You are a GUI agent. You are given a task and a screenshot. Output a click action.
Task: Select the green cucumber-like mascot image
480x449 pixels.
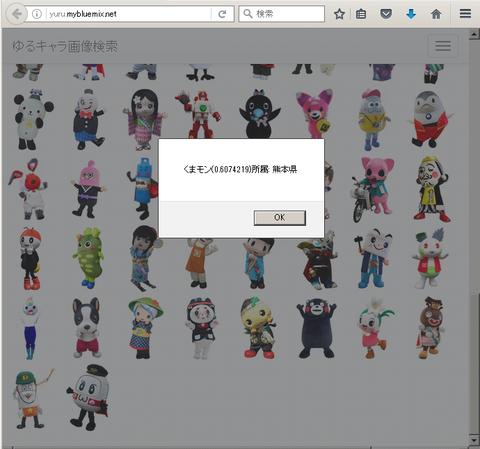[88, 258]
